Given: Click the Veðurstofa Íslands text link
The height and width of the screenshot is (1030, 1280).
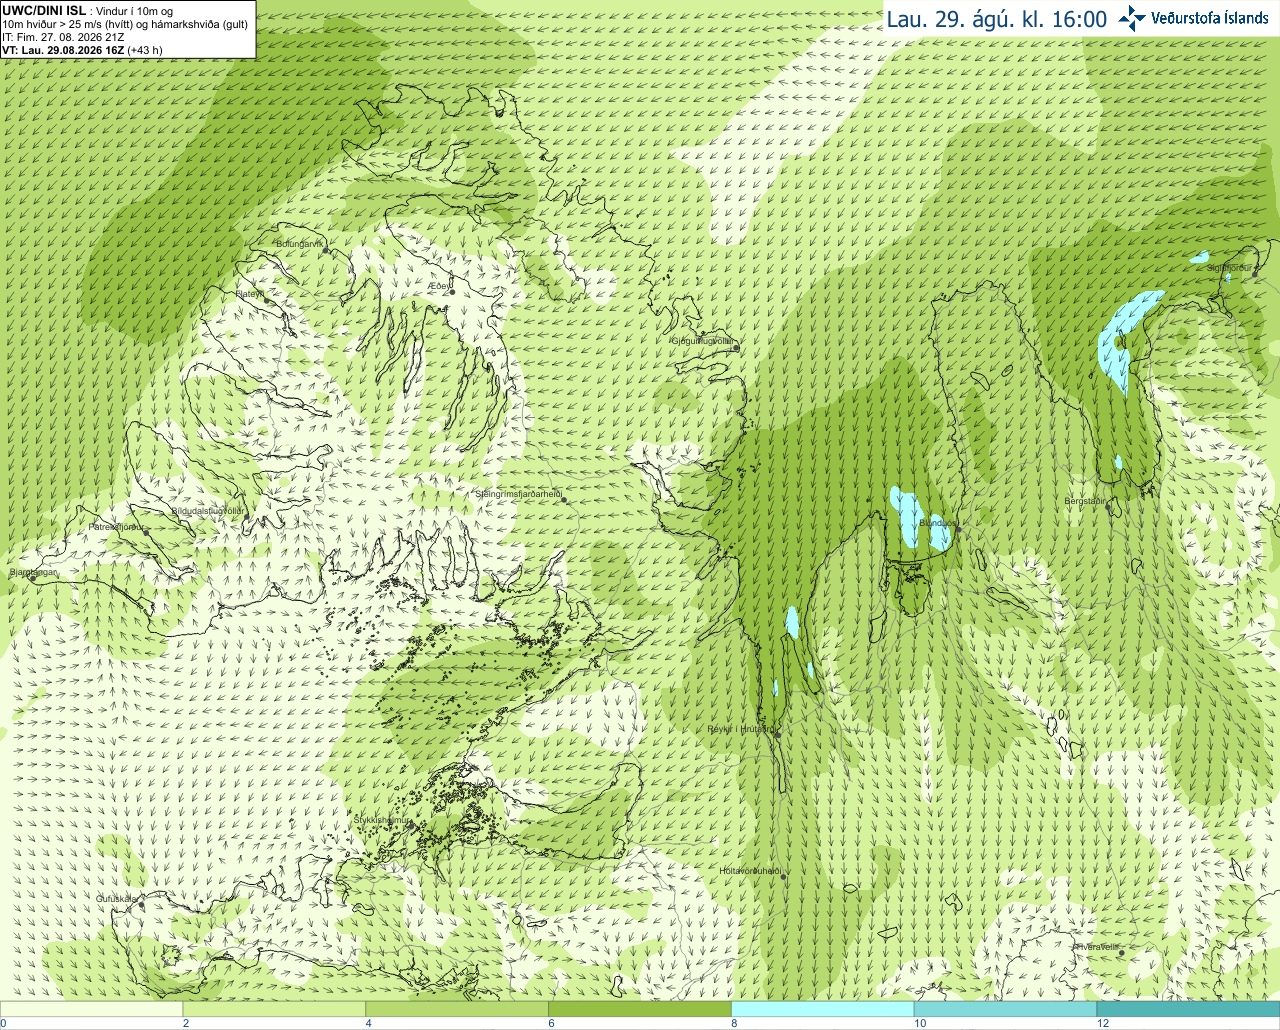Looking at the screenshot, I should 1210,18.
